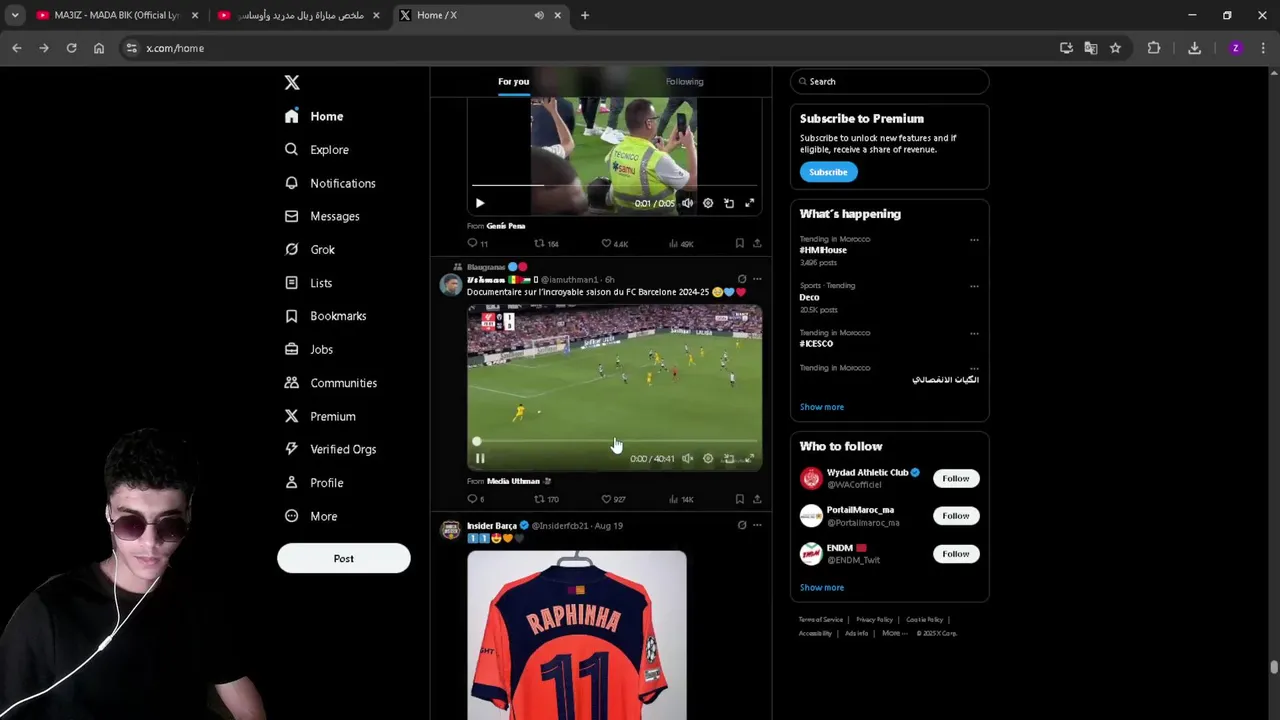Toggle picture-in-picture on top video

(x=729, y=203)
